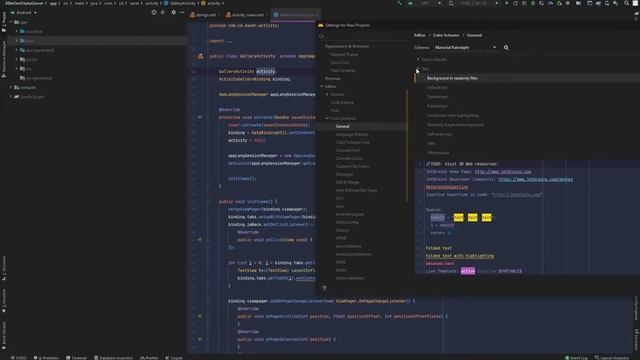640x360 pixels.
Task: Click the class gutter icon near GalleryActivity
Action: pyautogui.click(x=200, y=56)
